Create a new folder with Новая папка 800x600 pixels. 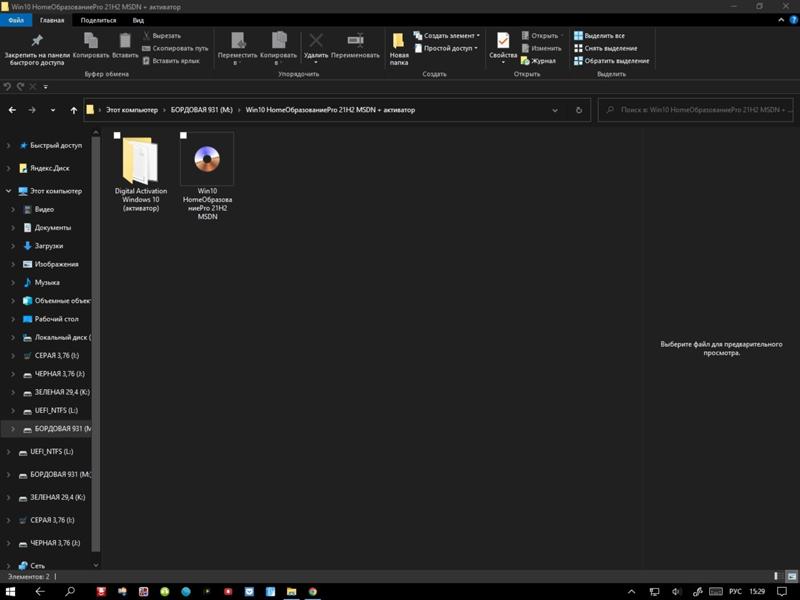tap(399, 49)
